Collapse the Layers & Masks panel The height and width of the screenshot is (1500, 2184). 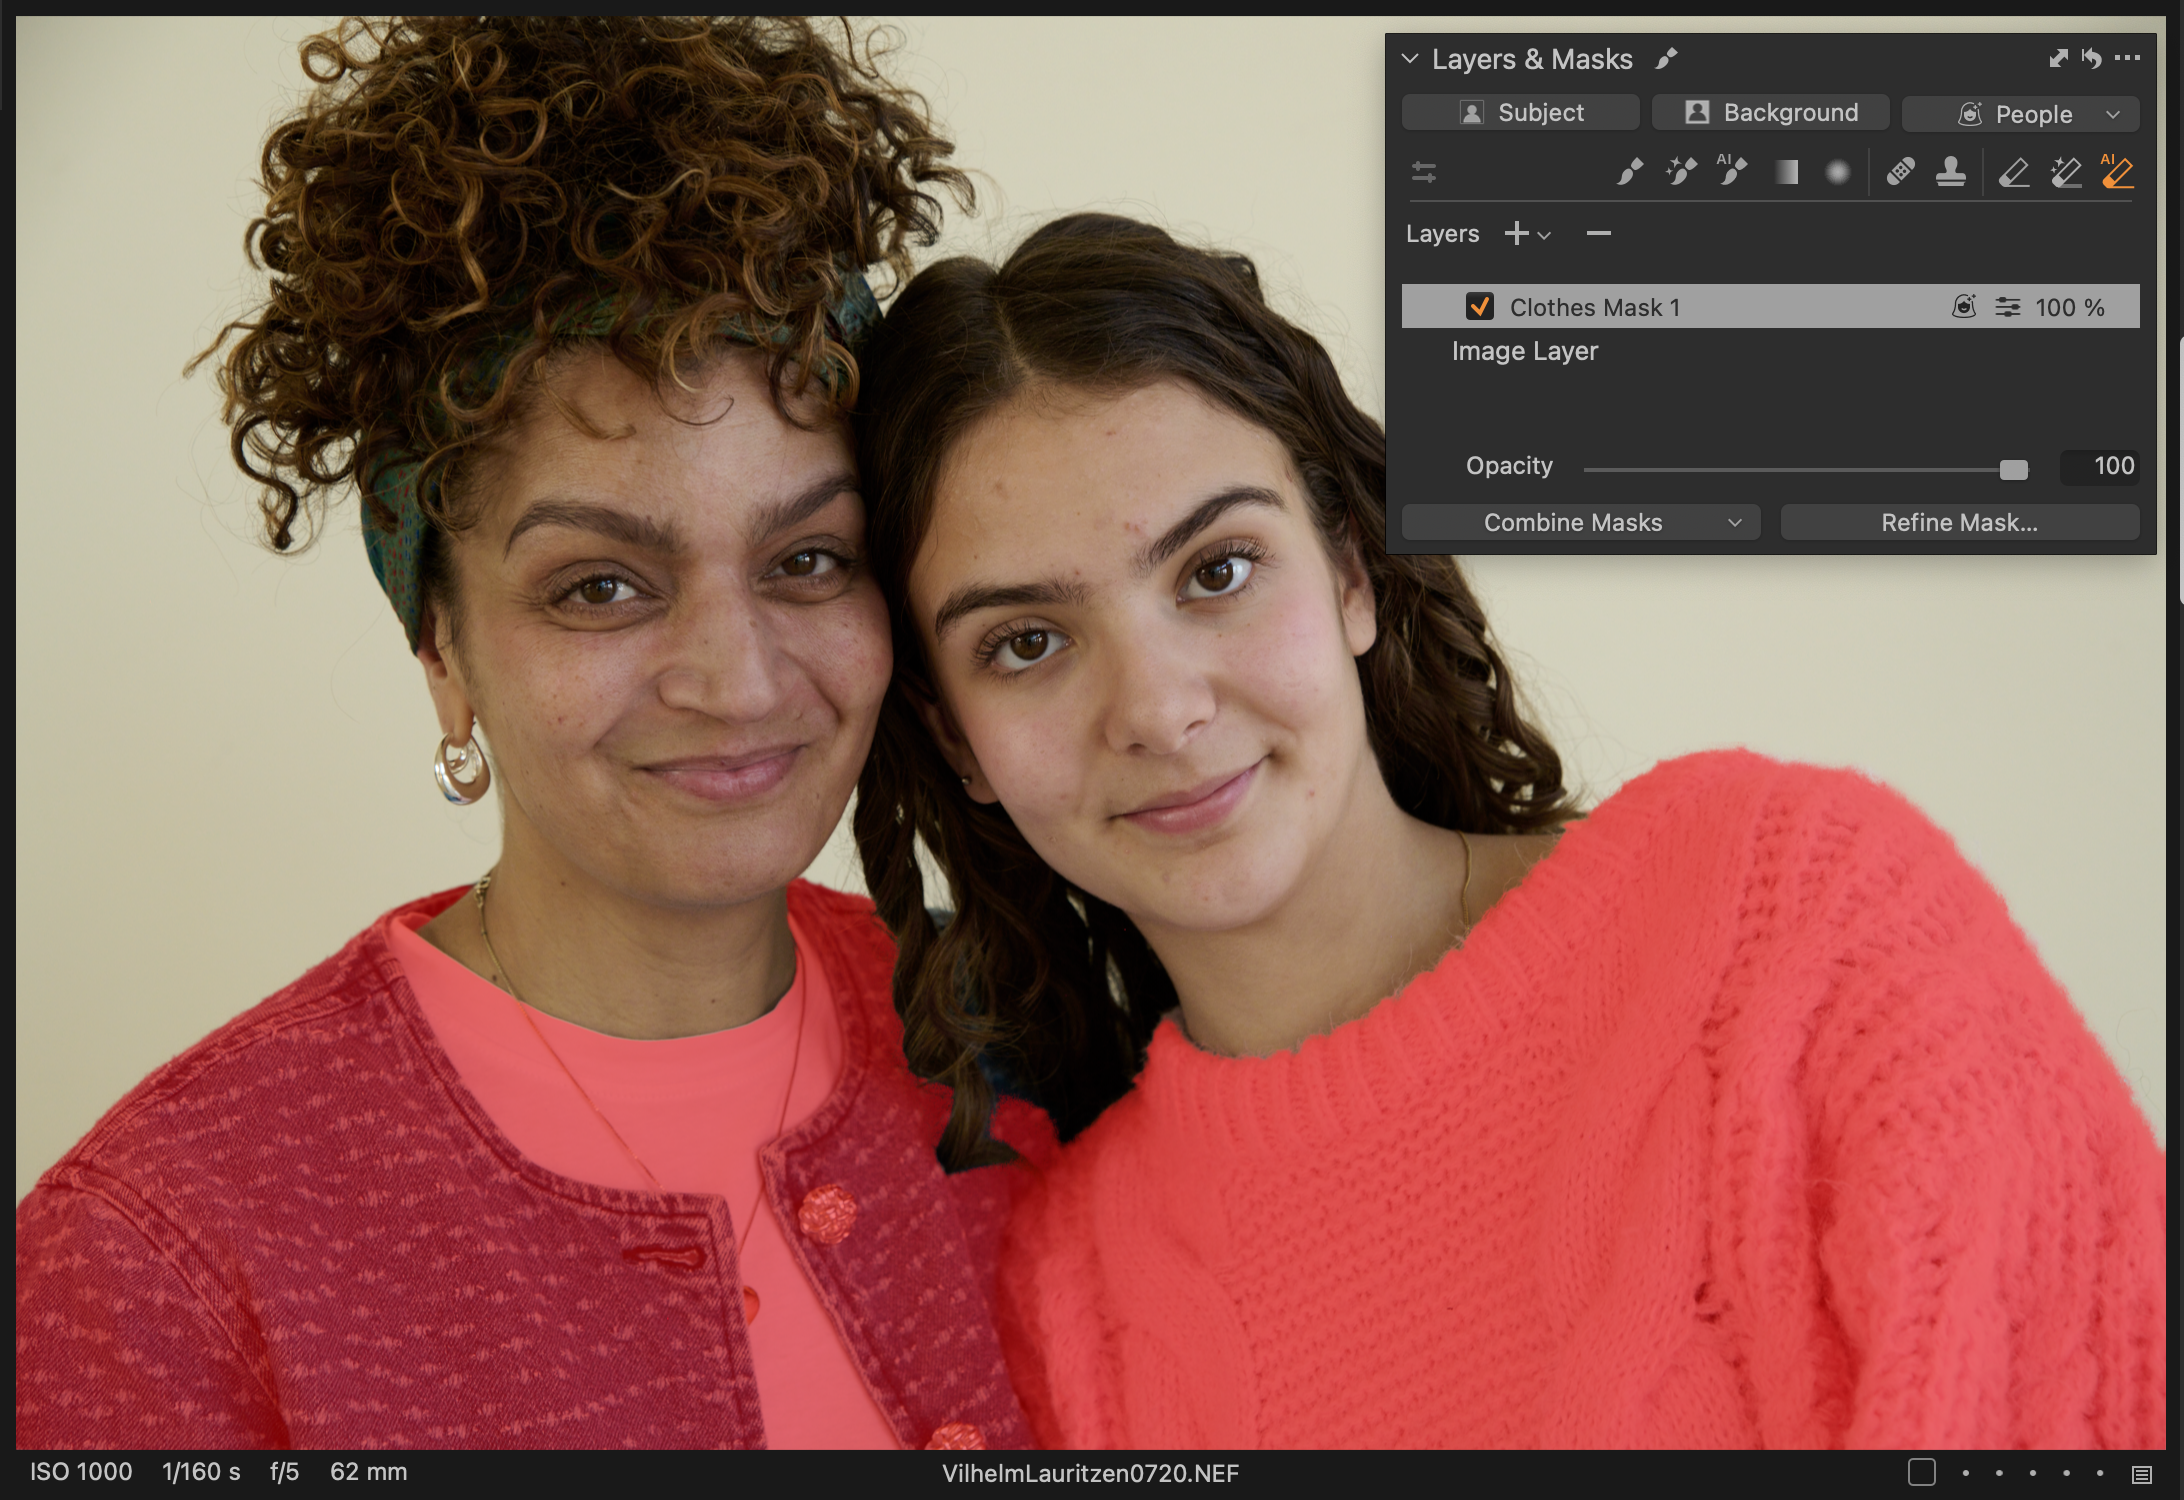click(1410, 58)
